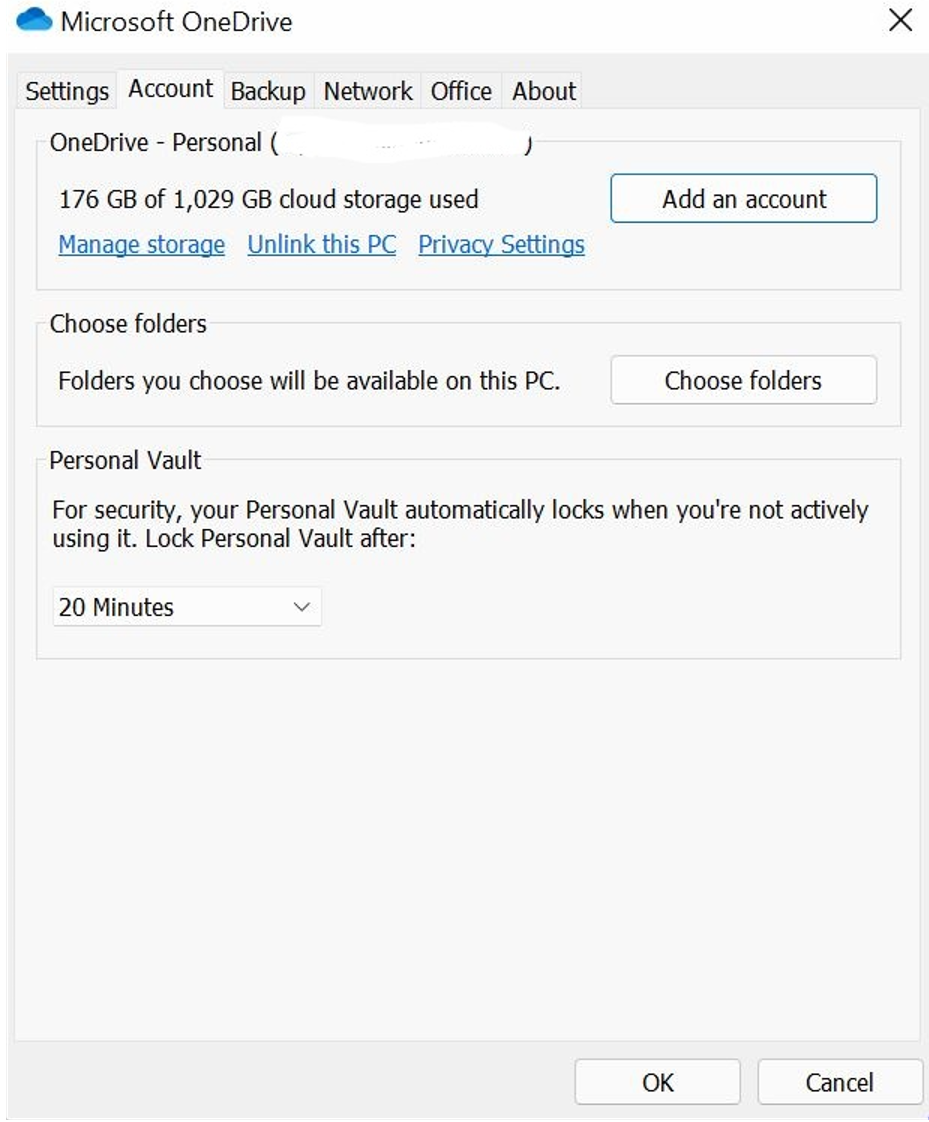This screenshot has height=1122, width=929.
Task: Open the About tab
Action: pos(543,91)
